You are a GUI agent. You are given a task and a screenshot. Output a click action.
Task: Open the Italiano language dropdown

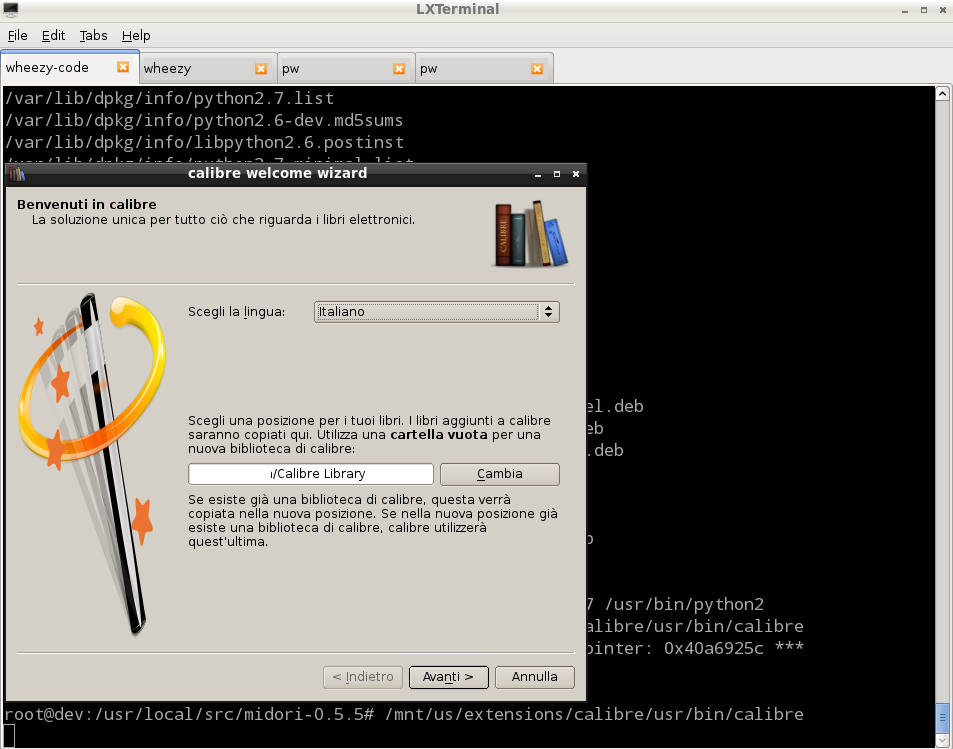pos(436,312)
